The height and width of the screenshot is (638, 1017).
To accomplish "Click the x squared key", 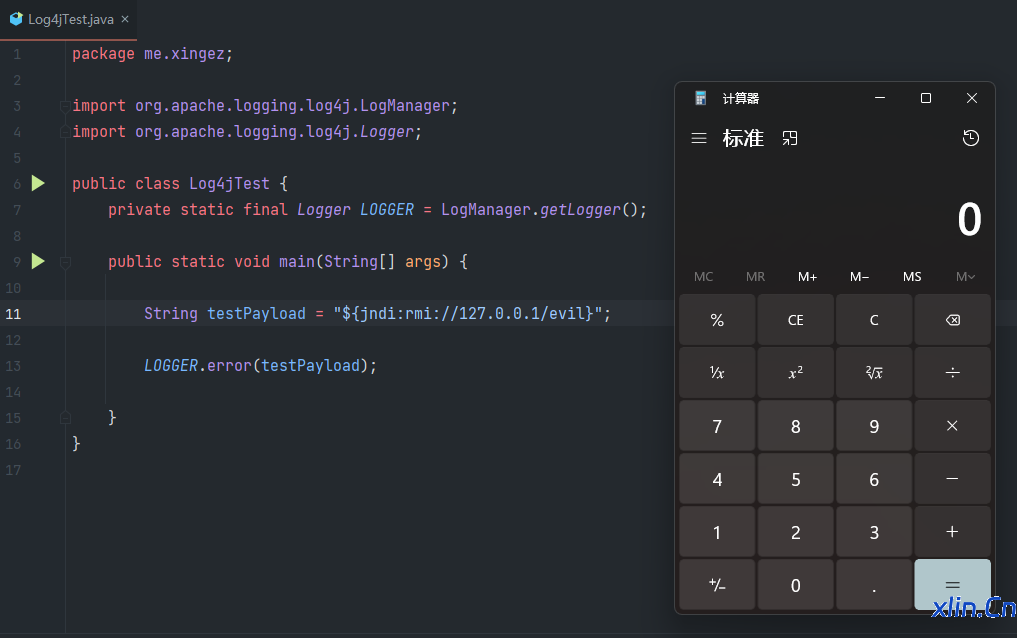I will pyautogui.click(x=796, y=373).
